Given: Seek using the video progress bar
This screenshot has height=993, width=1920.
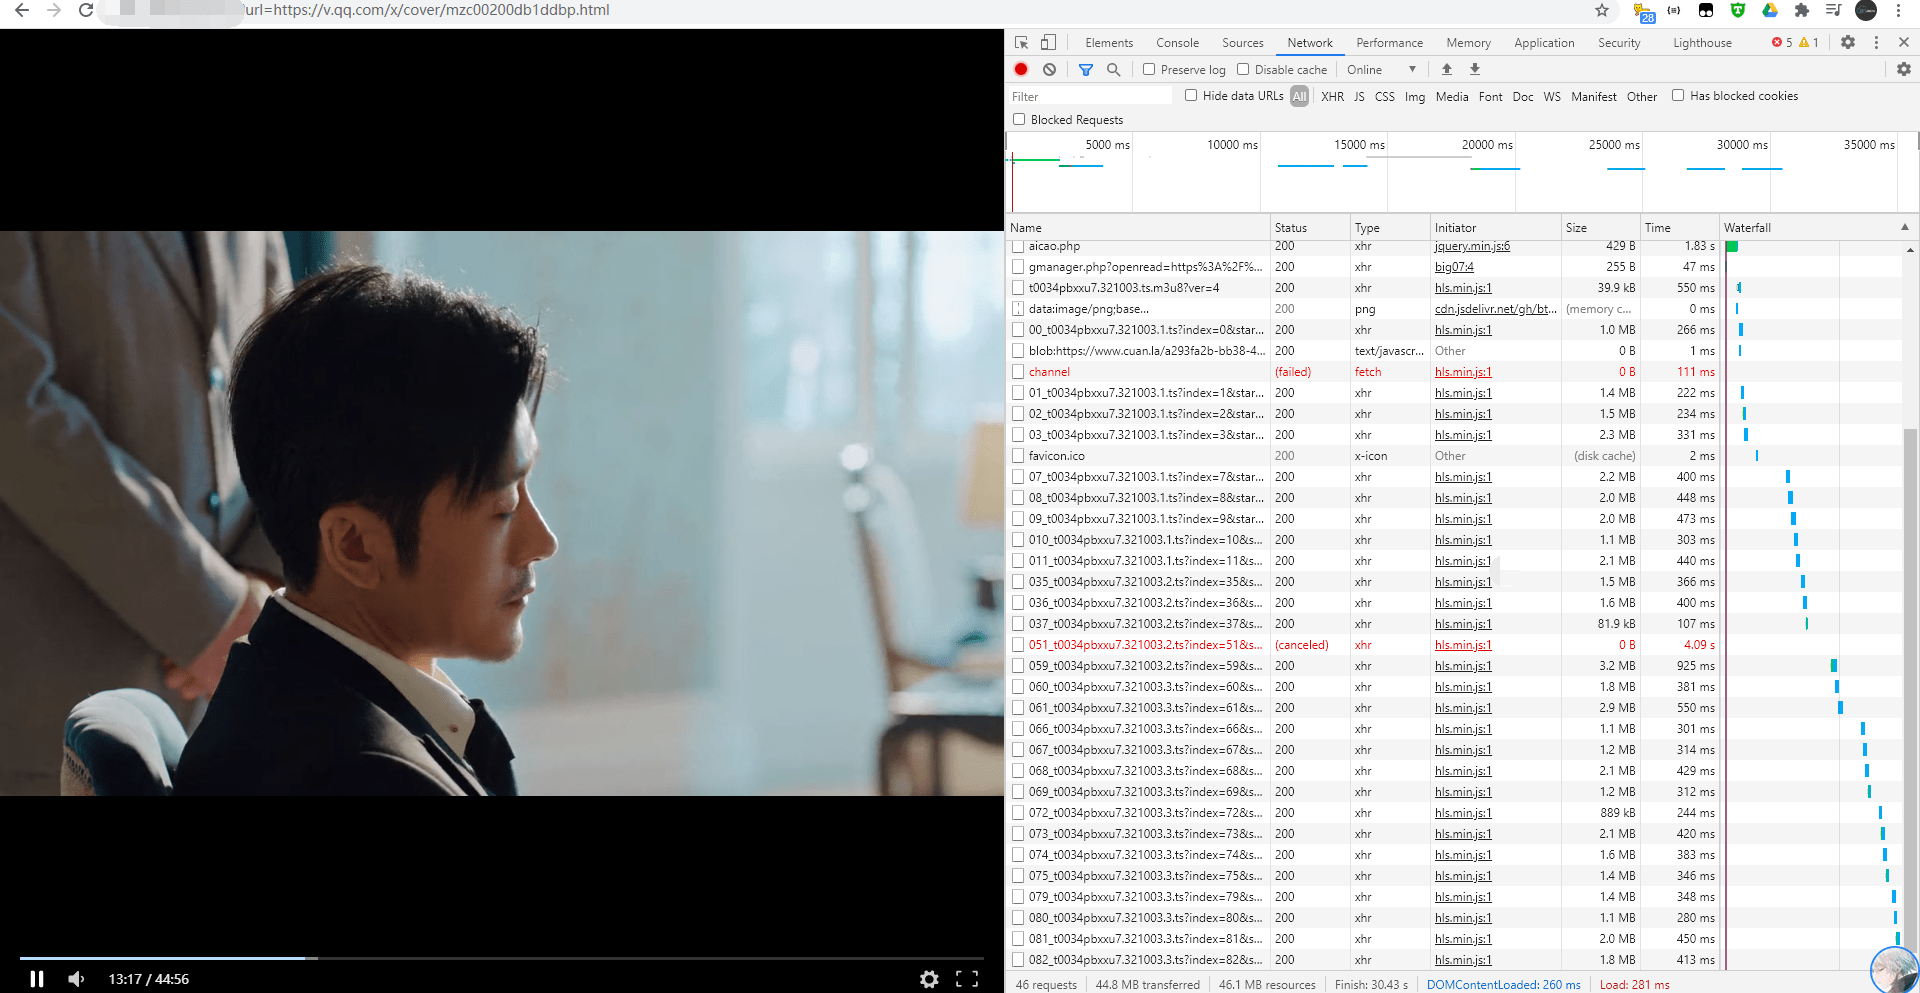Looking at the screenshot, I should coord(501,958).
